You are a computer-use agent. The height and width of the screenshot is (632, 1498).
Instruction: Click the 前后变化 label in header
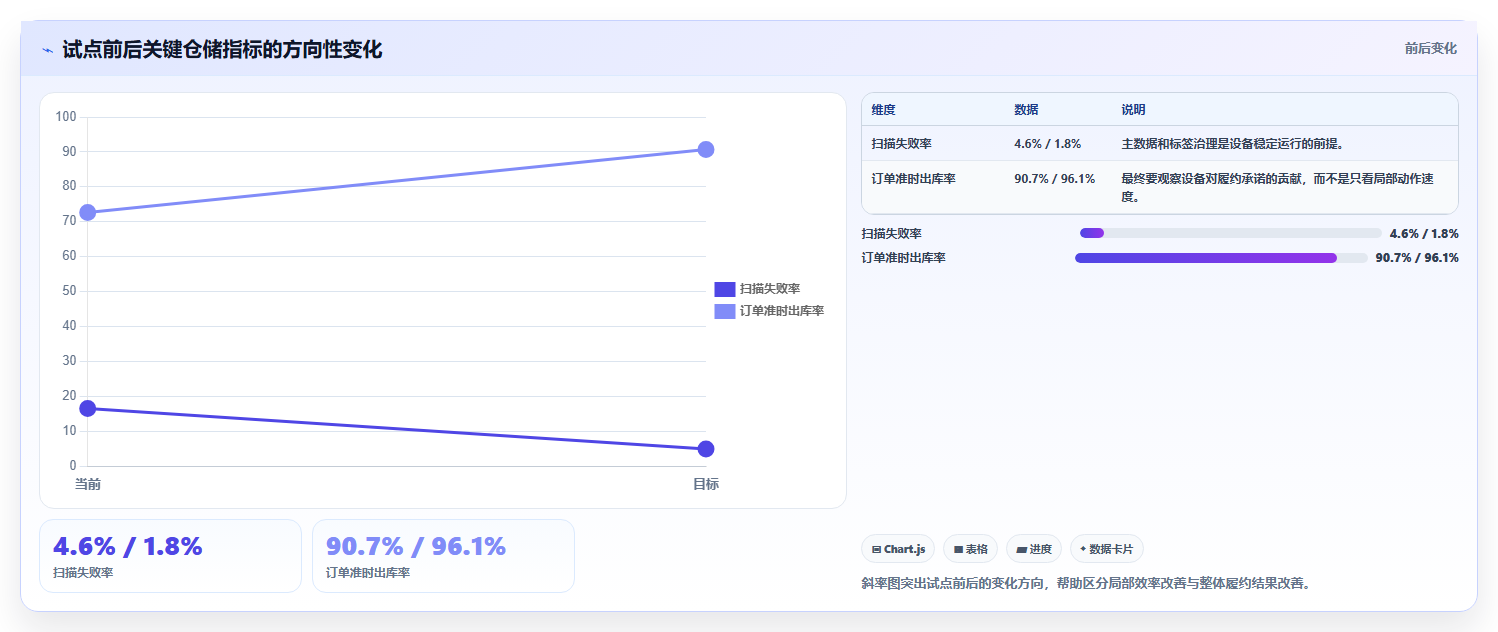tap(1430, 48)
